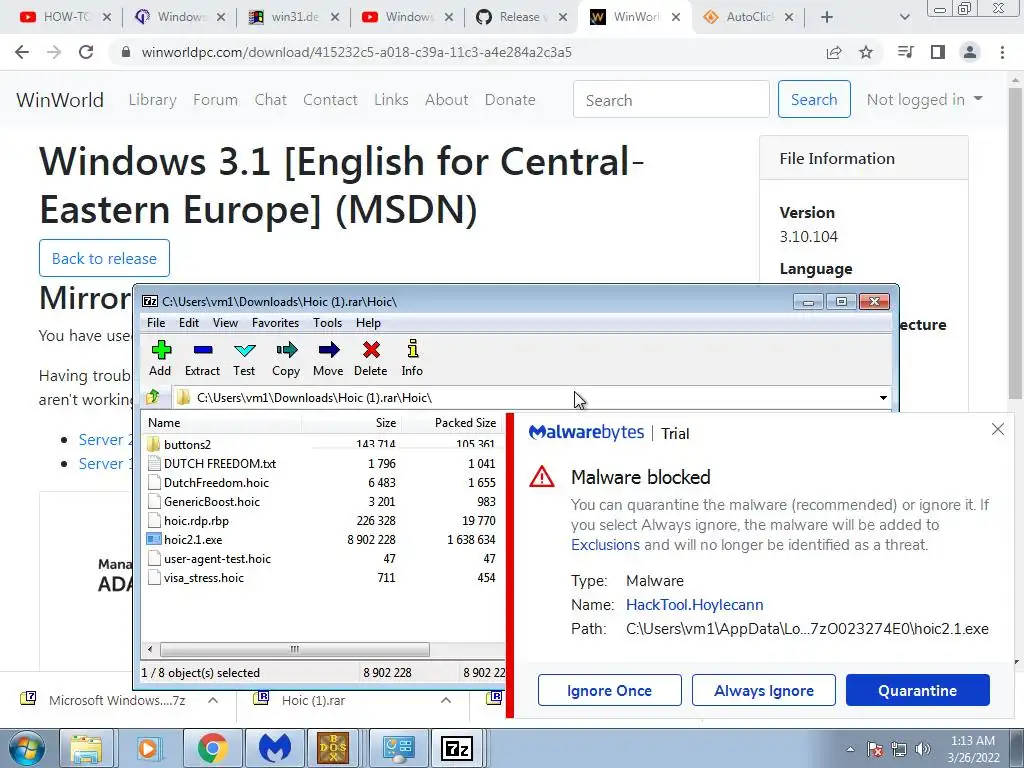
Task: Click the Windows Start button
Action: pyautogui.click(x=26, y=748)
